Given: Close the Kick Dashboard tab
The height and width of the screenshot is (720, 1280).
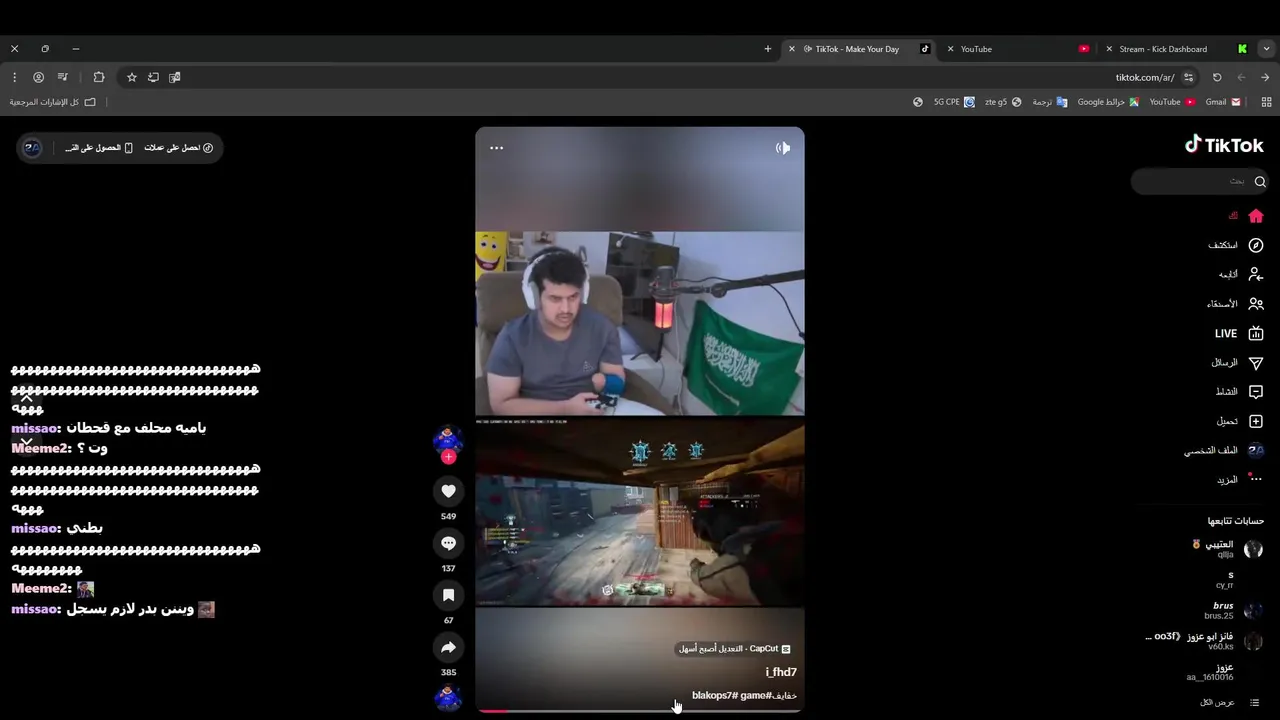Looking at the screenshot, I should coord(1108,49).
